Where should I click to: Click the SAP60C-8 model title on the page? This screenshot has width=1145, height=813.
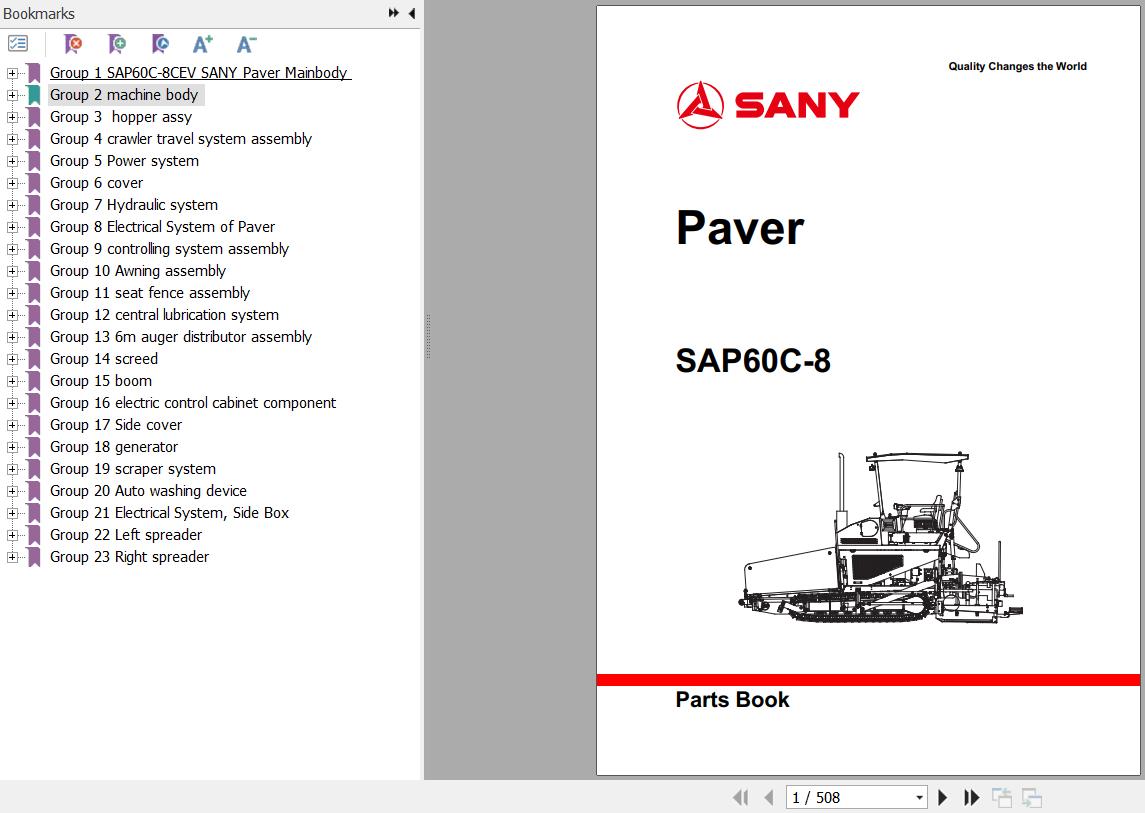[x=753, y=361]
